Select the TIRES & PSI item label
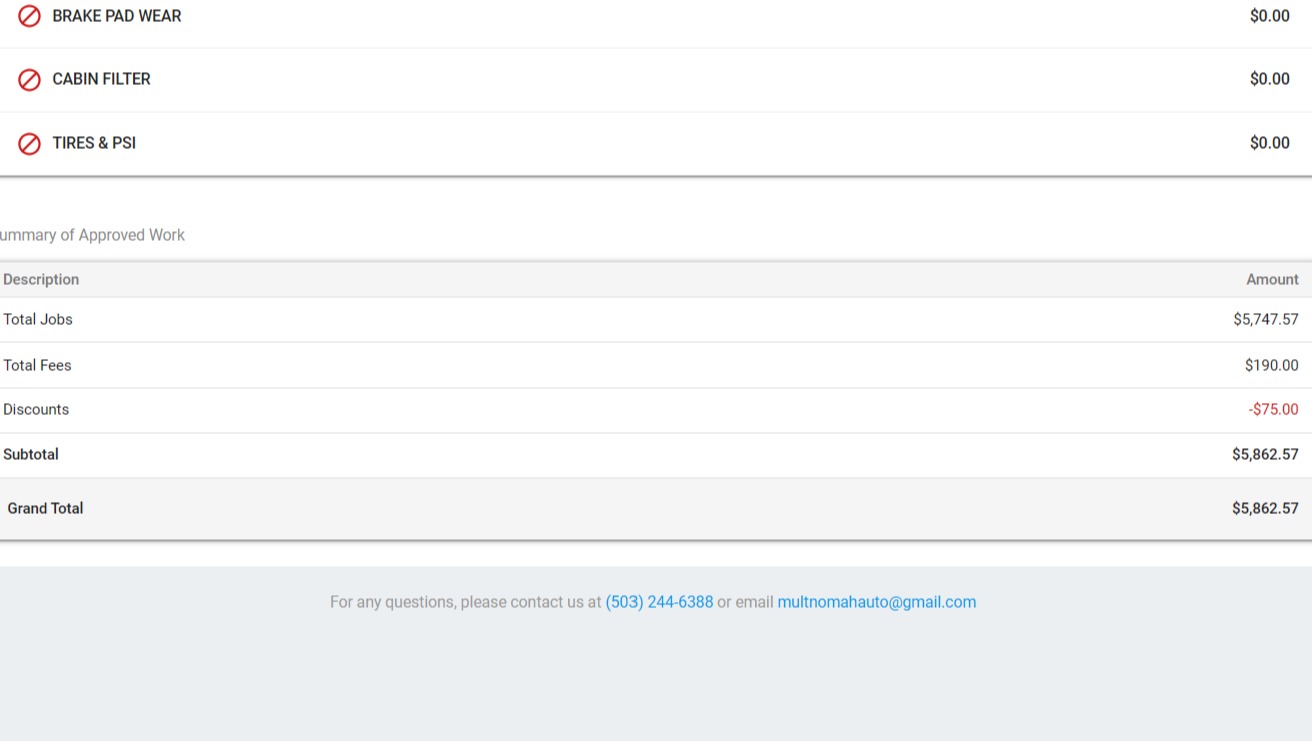The height and width of the screenshot is (741, 1312). point(94,143)
